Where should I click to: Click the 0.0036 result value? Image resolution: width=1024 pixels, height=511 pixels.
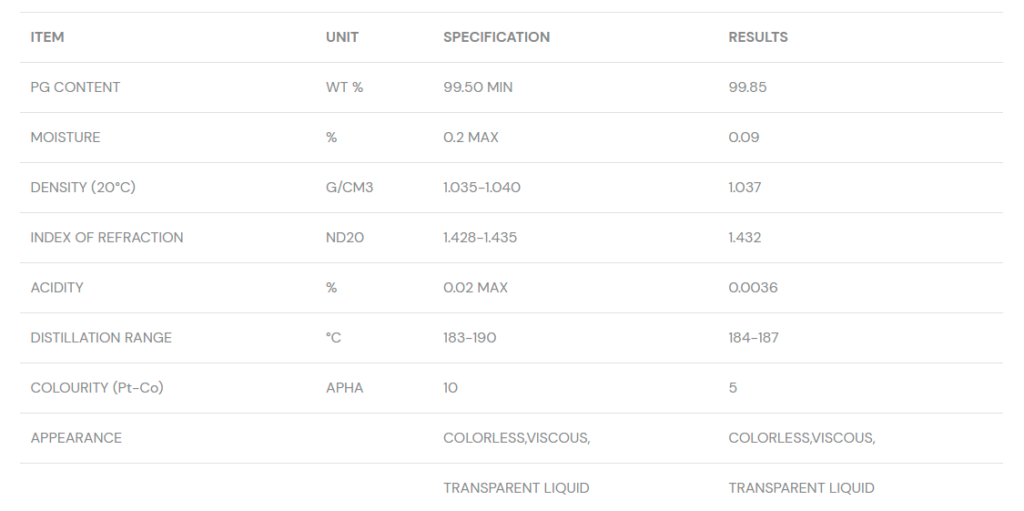pyautogui.click(x=752, y=287)
